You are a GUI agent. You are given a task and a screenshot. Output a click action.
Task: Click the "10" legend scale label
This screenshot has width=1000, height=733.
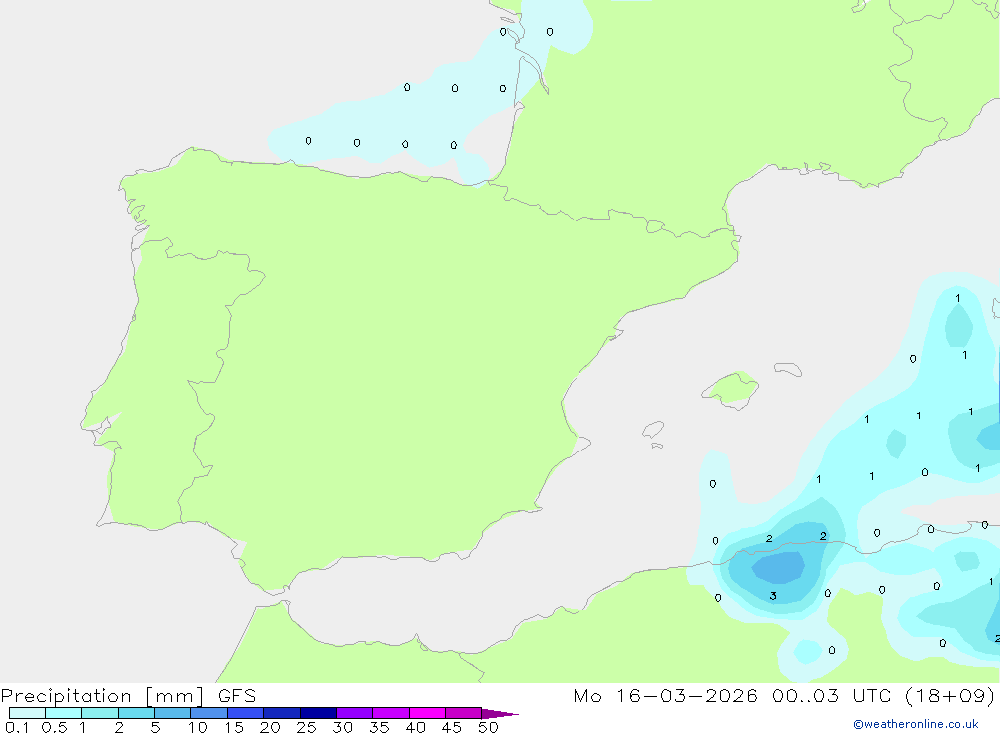(x=198, y=727)
